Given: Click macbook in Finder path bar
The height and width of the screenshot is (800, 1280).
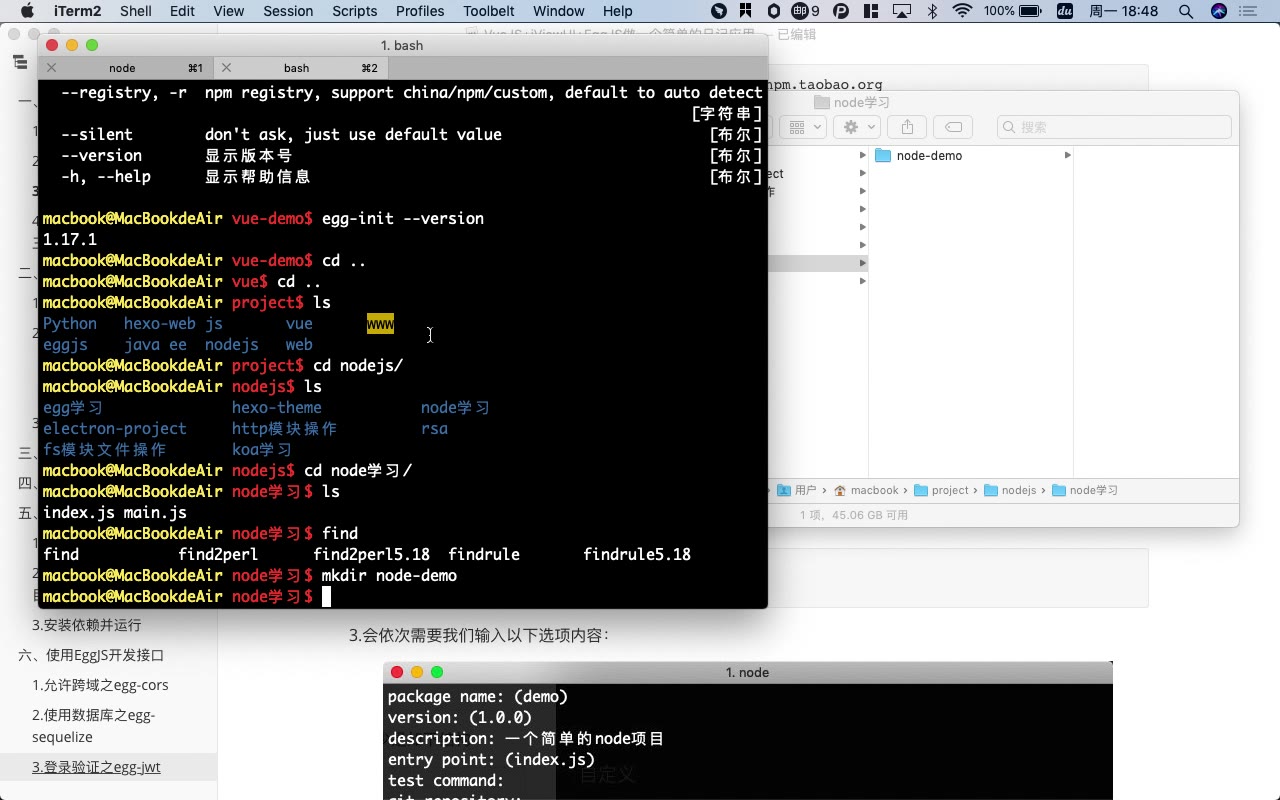Looking at the screenshot, I should click(866, 490).
